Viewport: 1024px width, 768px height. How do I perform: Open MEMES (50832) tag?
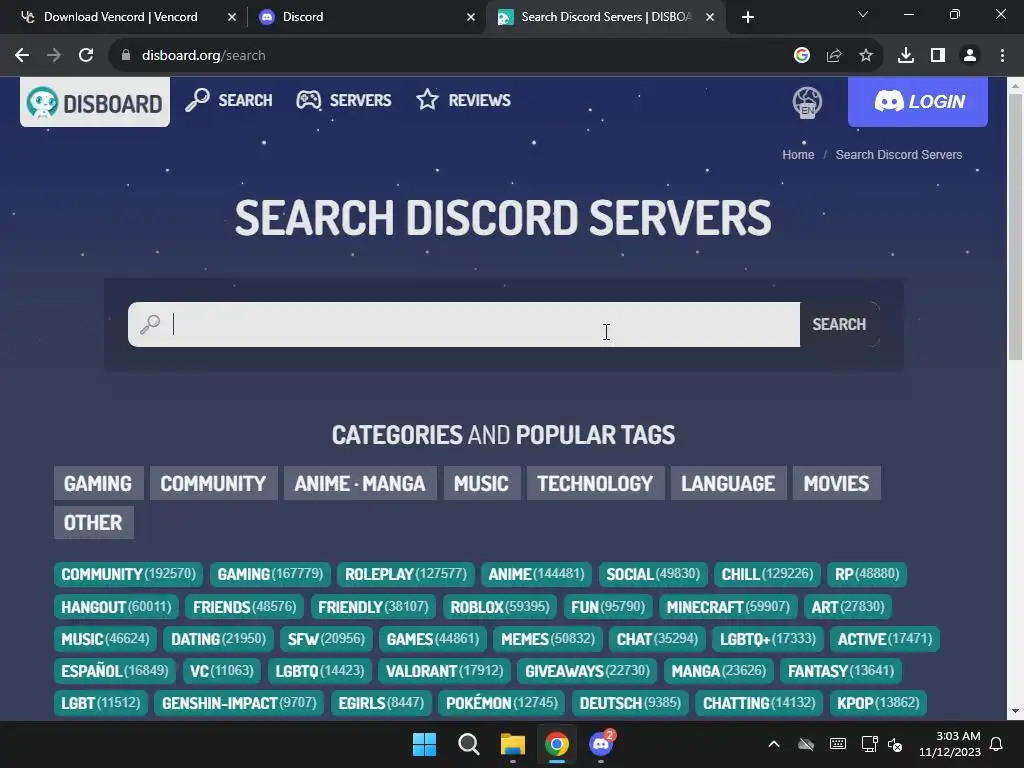tap(548, 639)
